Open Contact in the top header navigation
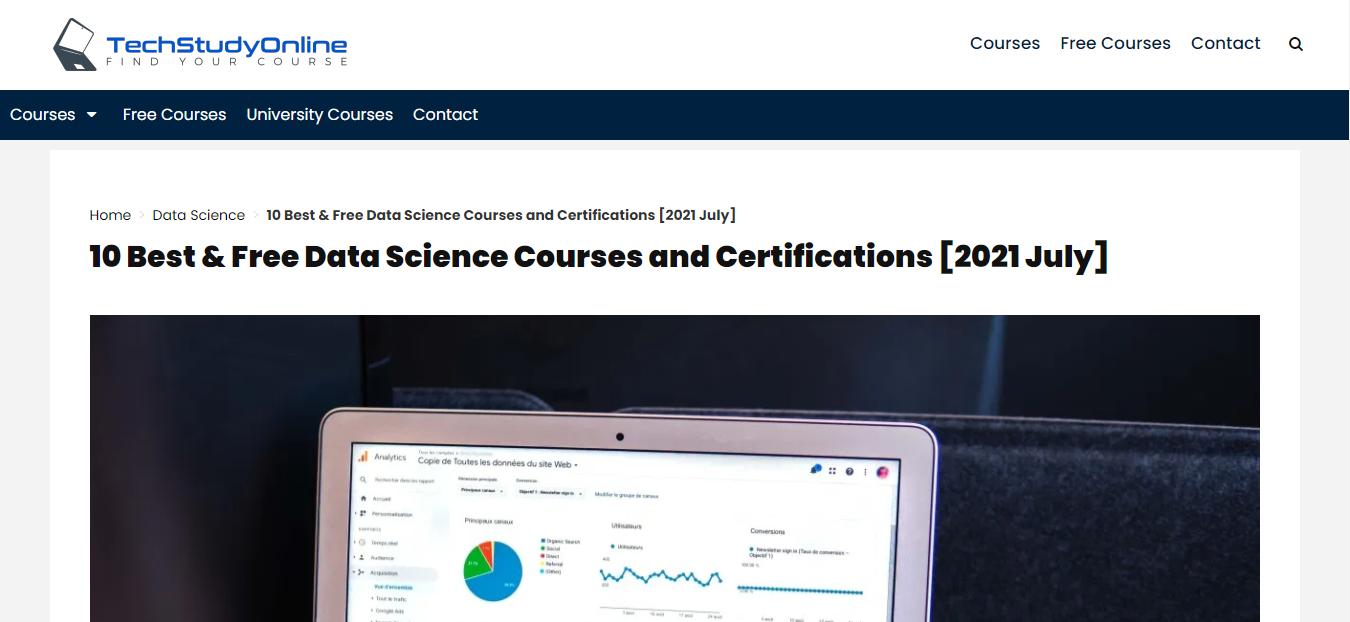 [x=1225, y=43]
